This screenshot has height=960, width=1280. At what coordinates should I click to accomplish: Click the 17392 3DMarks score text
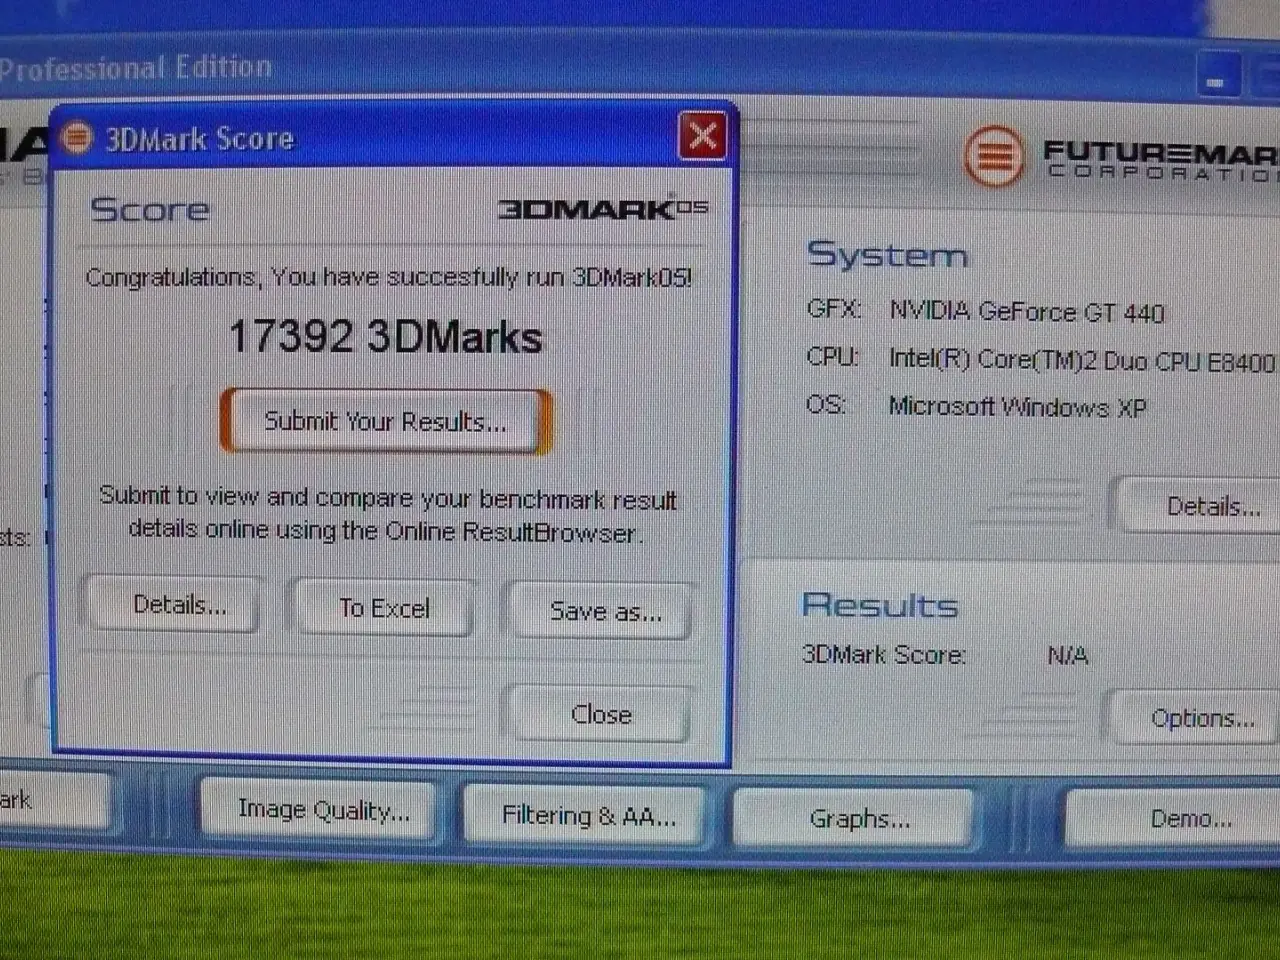point(385,337)
